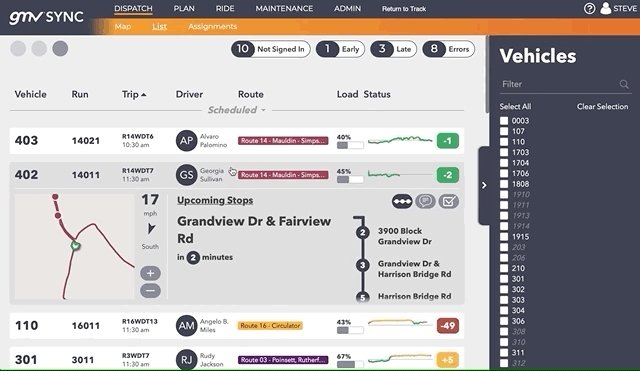640x371 pixels.
Task: Zoom in on the vehicle 402 map
Action: click(x=150, y=273)
